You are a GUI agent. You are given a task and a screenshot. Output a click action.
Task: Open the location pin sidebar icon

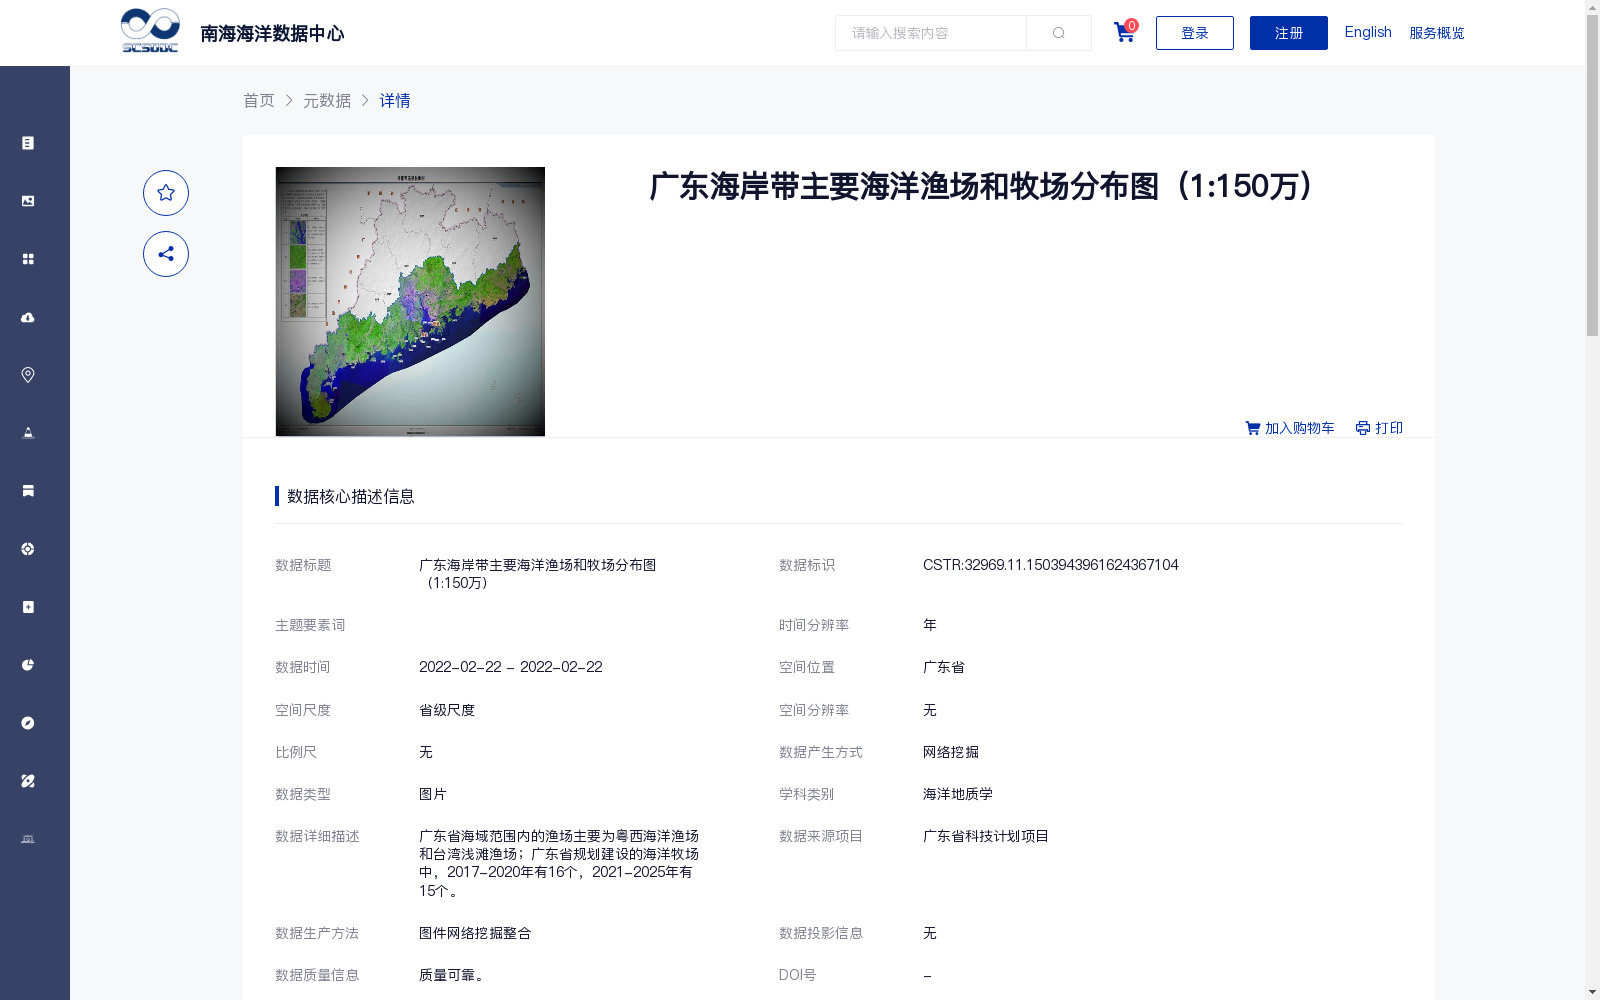point(27,374)
